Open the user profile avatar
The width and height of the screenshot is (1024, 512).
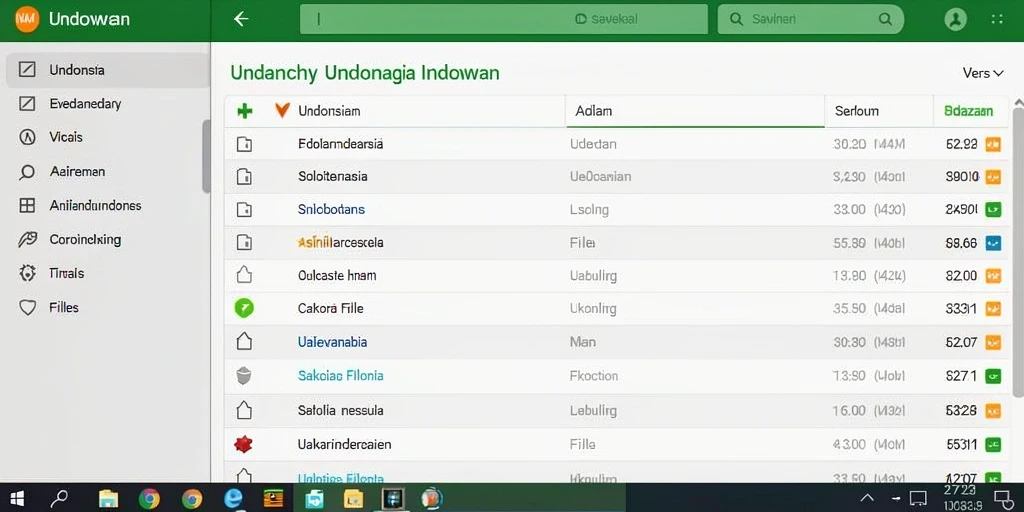tap(955, 19)
